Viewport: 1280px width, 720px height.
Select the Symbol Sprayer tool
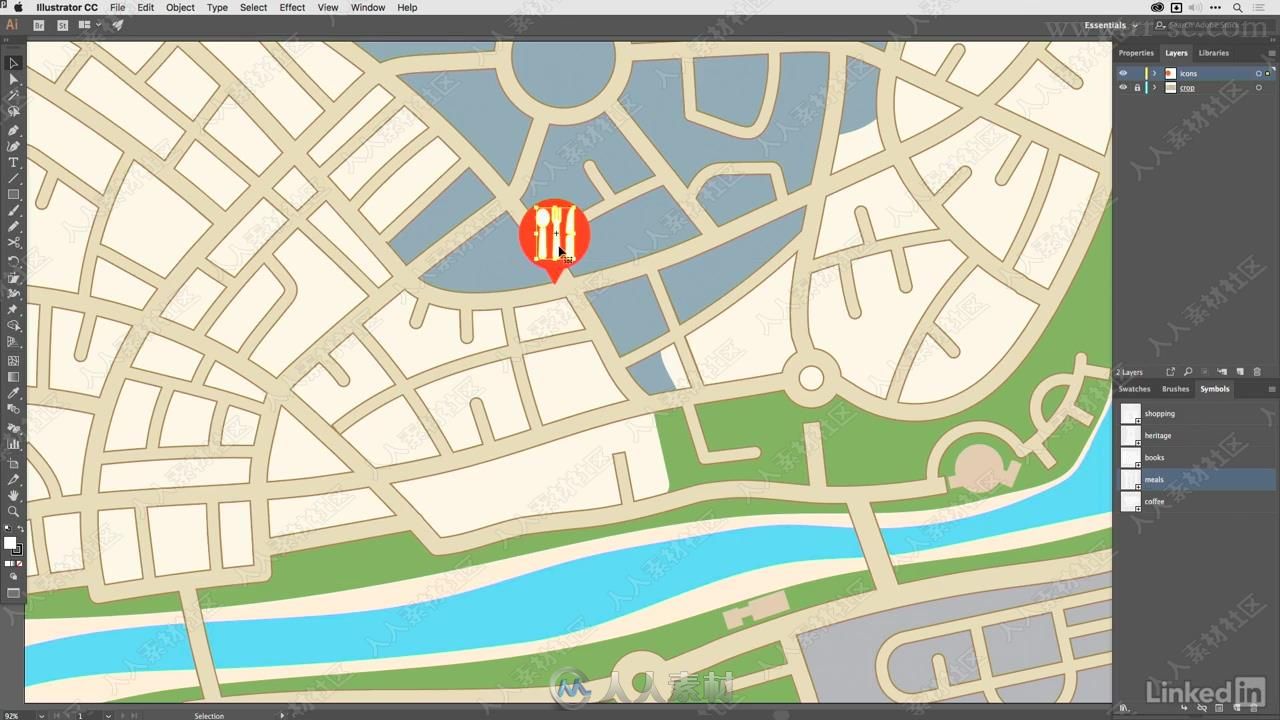tap(13, 427)
